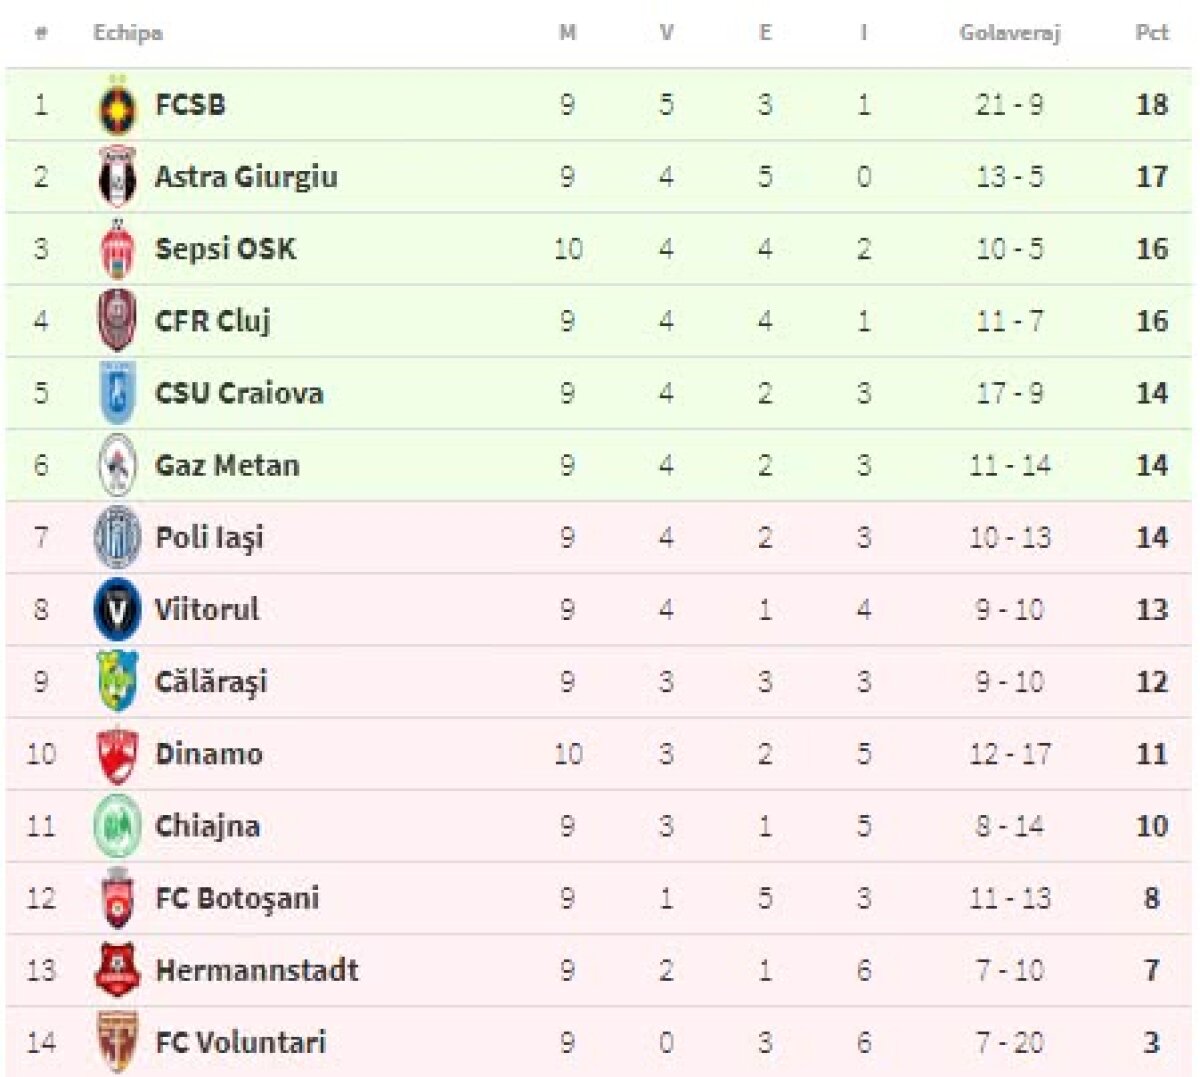
Task: Sort table by Pct column header
Action: (1151, 33)
